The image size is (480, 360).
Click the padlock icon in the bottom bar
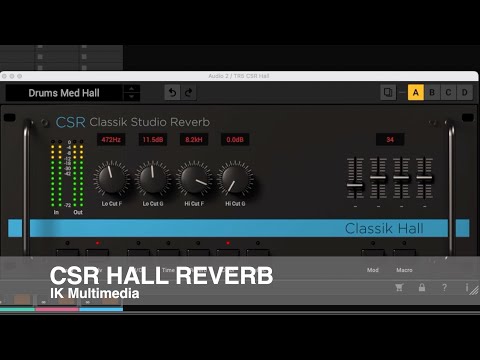(x=422, y=287)
